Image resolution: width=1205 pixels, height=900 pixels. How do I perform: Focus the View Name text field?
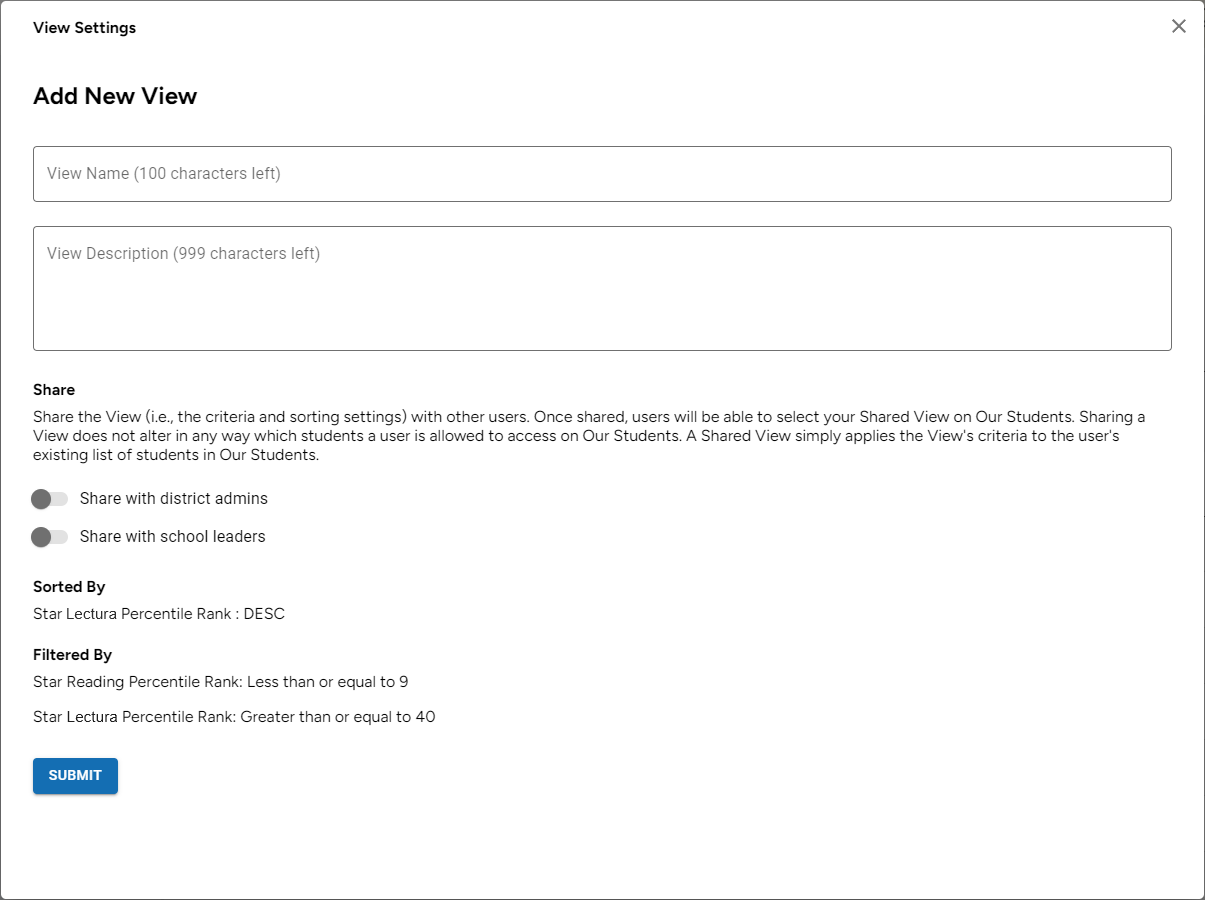tap(602, 174)
